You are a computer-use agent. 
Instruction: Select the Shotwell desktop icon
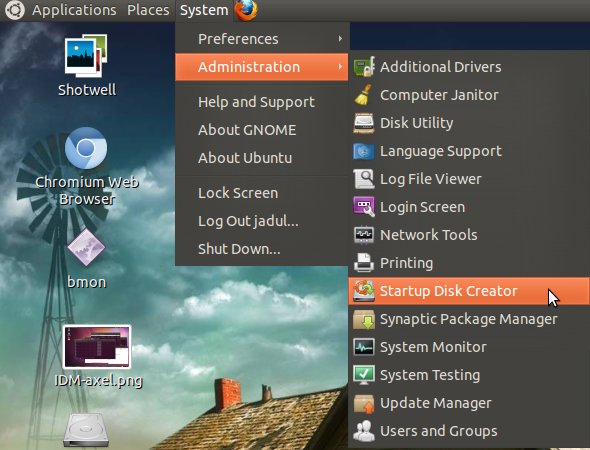86,55
